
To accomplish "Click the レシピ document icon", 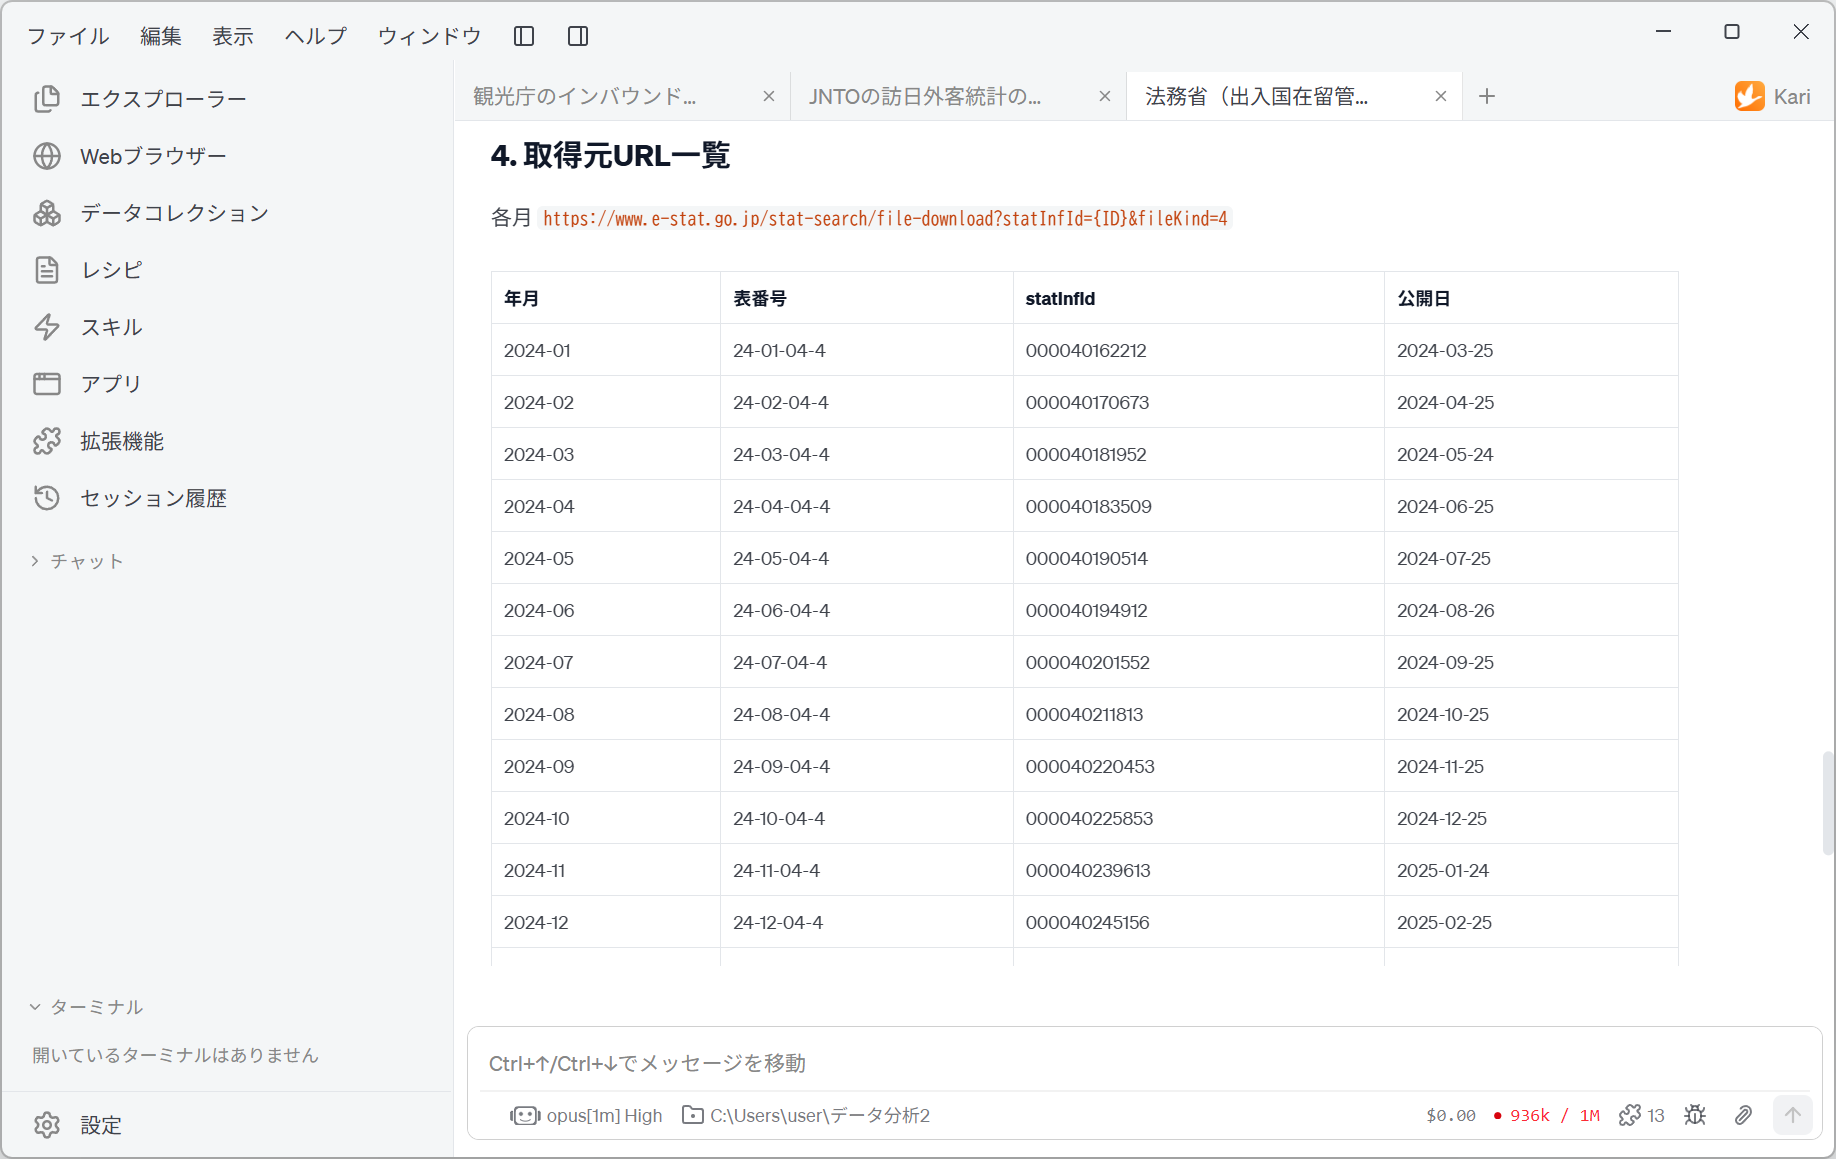I will [47, 270].
